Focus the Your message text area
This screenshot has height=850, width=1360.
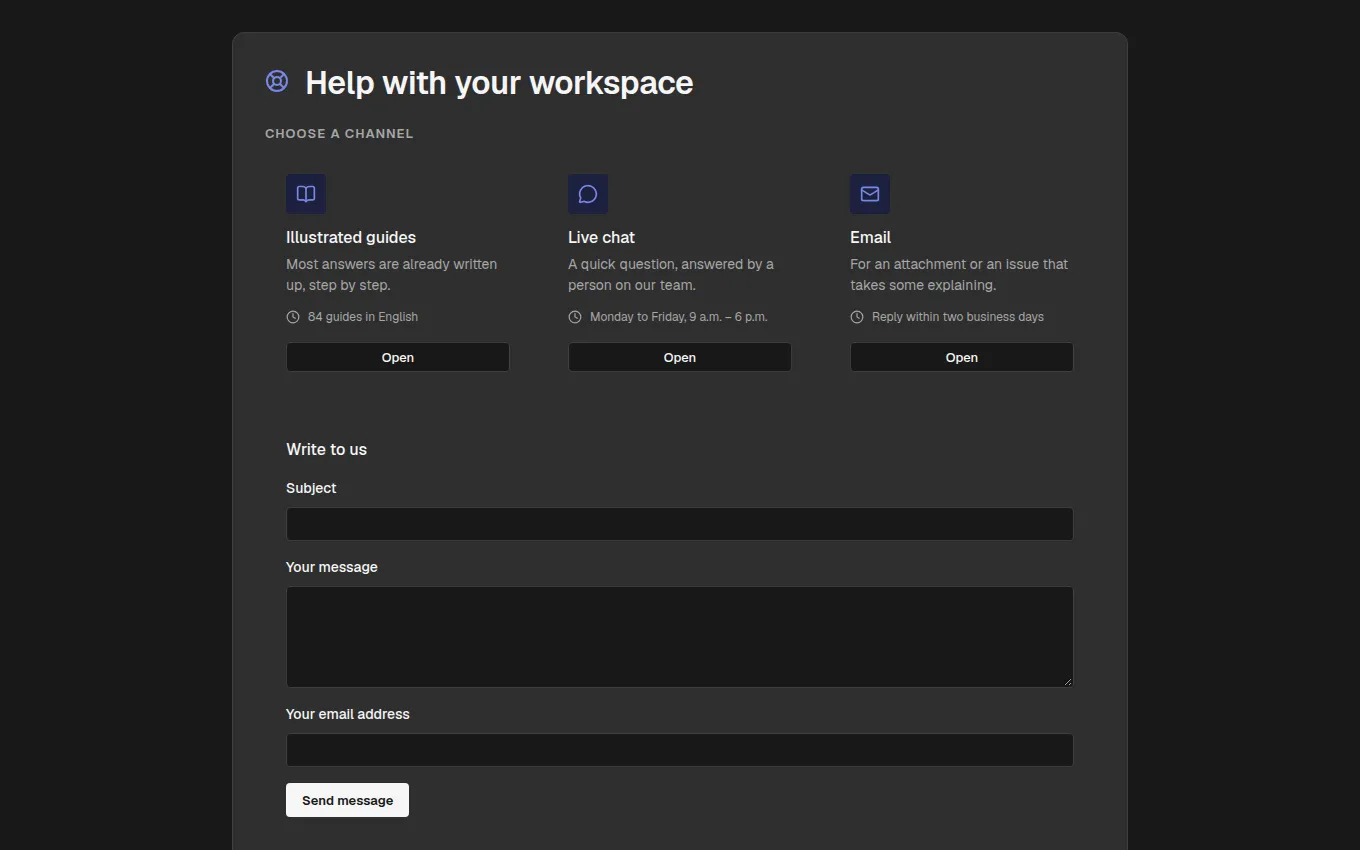click(x=680, y=637)
